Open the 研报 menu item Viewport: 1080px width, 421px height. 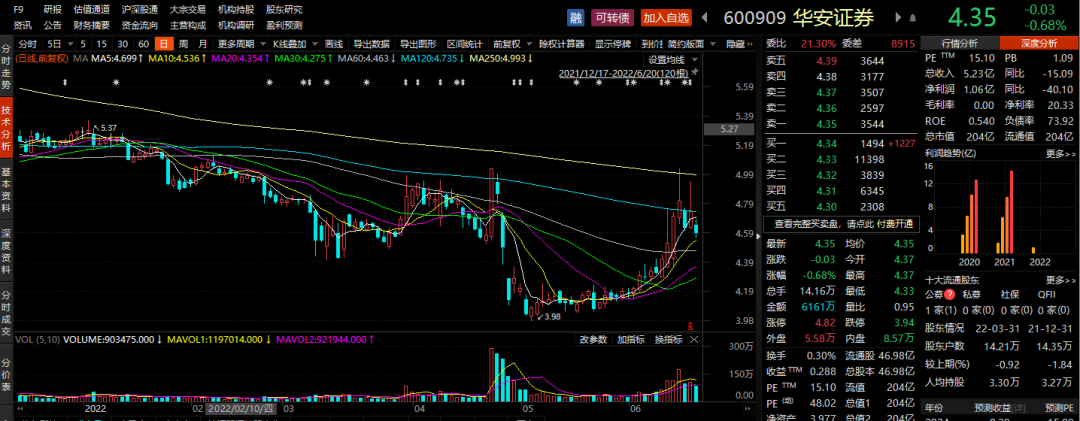52,10
